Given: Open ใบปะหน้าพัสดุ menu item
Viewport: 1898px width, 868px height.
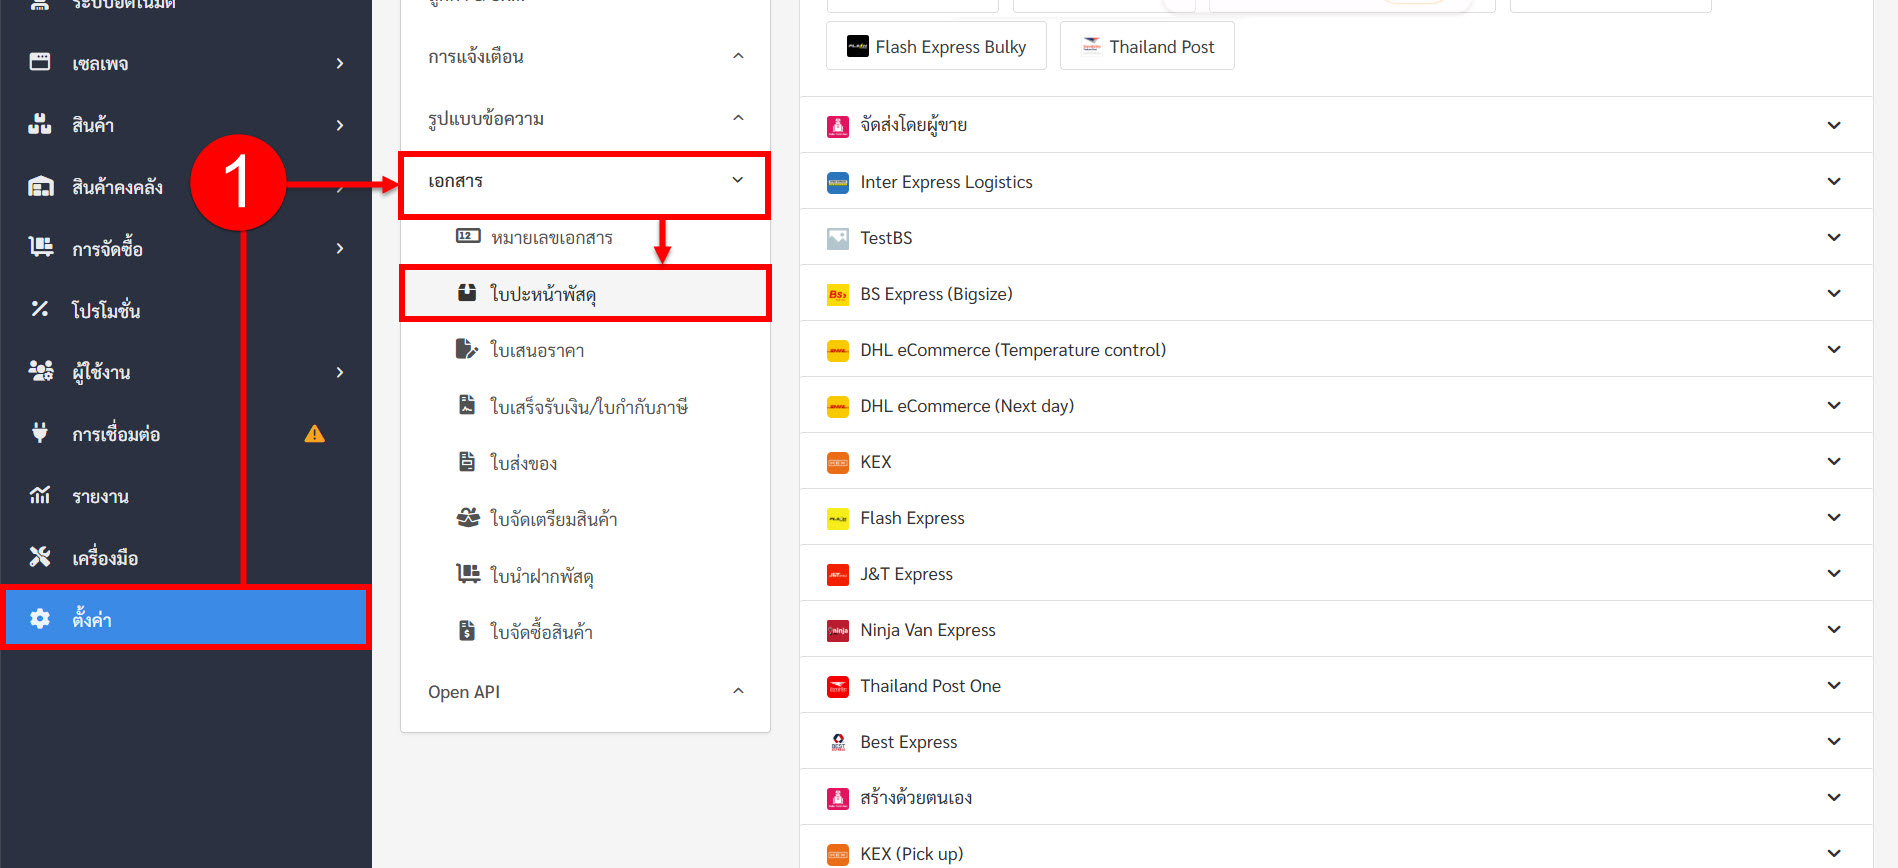Looking at the screenshot, I should (585, 294).
